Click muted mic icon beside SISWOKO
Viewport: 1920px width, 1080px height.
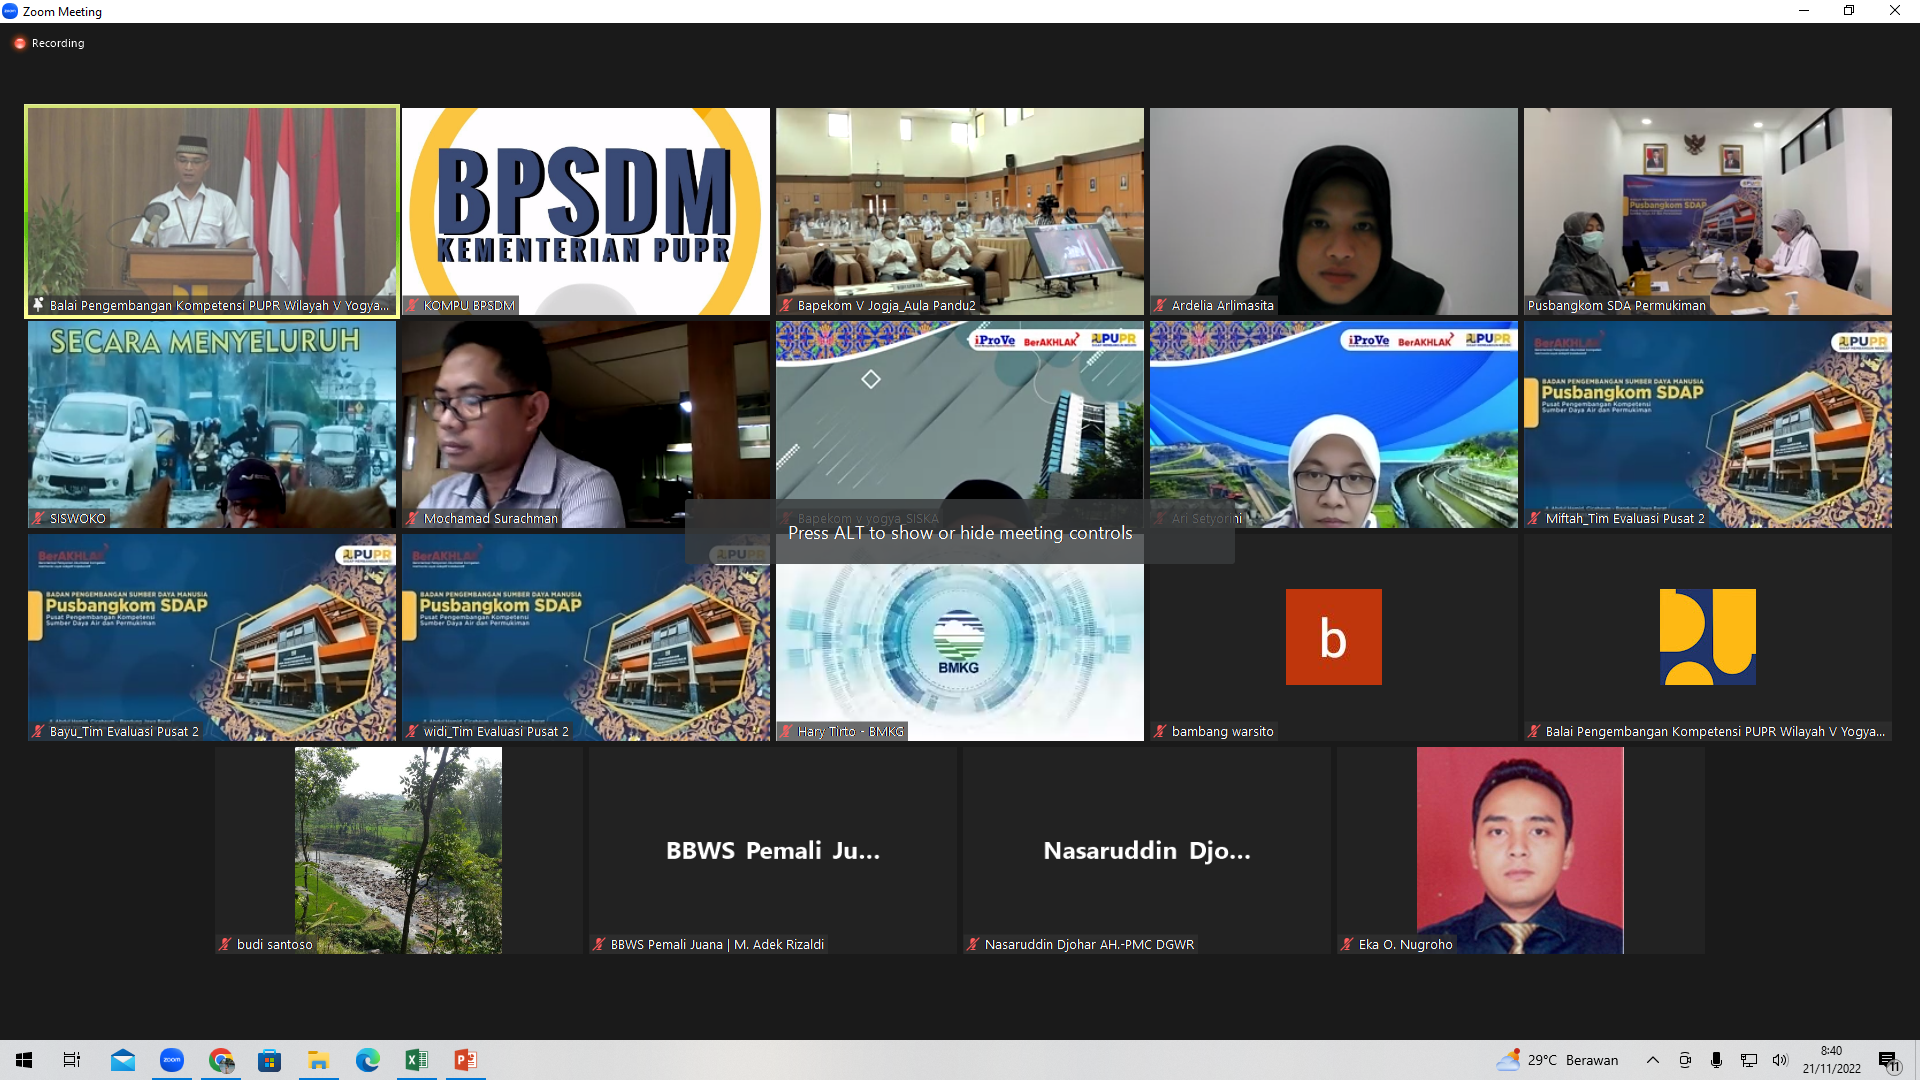[x=38, y=518]
